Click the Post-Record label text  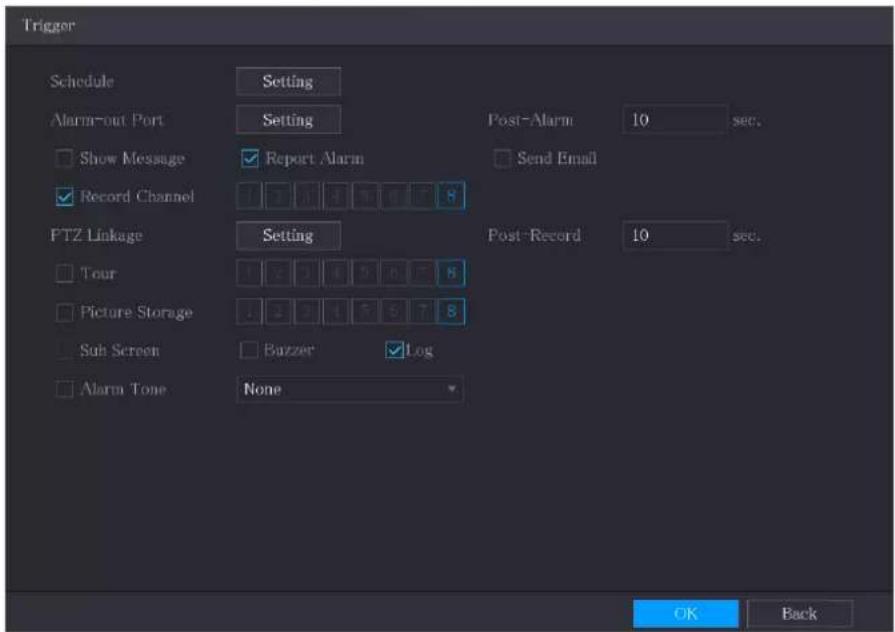[x=534, y=235]
